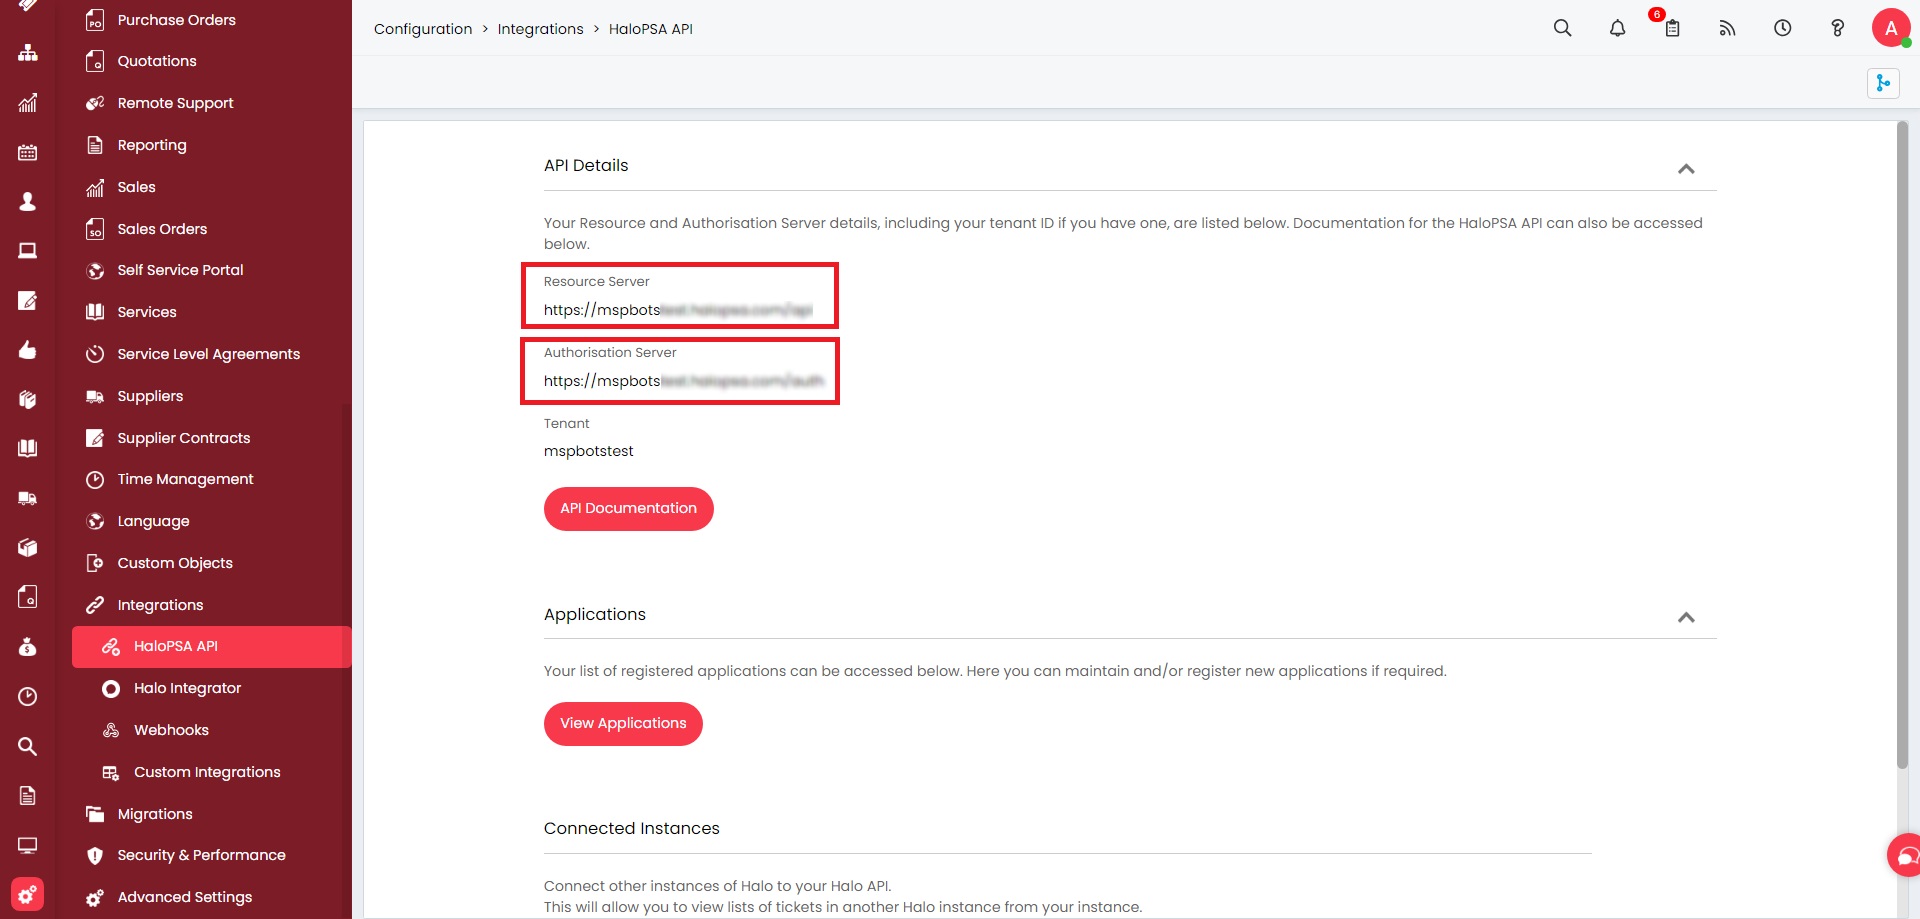1920x919 pixels.
Task: Go to Integrations breadcrumb link
Action: tap(540, 29)
